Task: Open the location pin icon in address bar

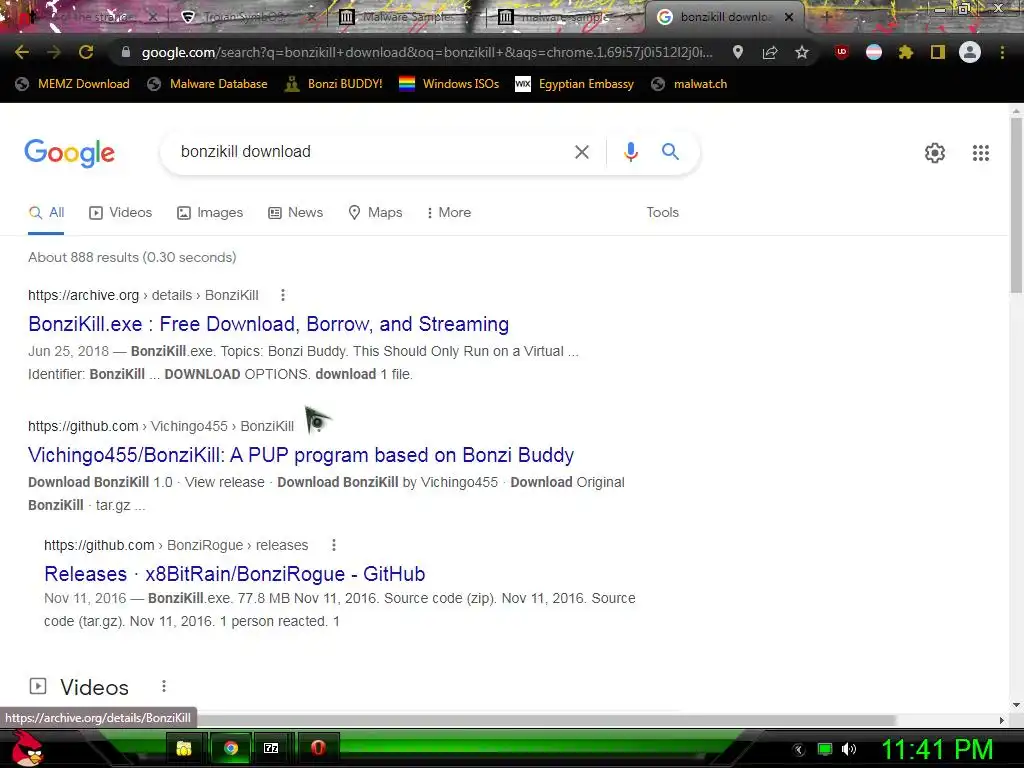Action: [738, 52]
